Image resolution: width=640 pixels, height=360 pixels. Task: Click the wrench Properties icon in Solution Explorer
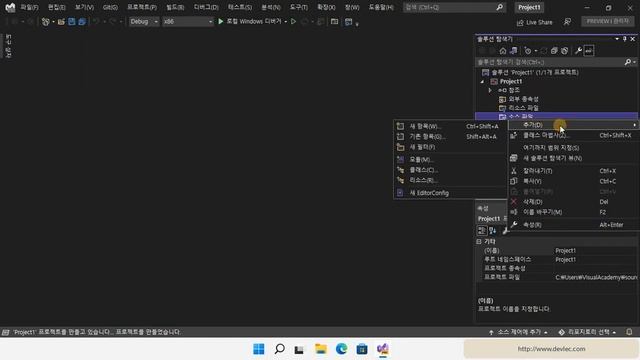click(x=578, y=51)
